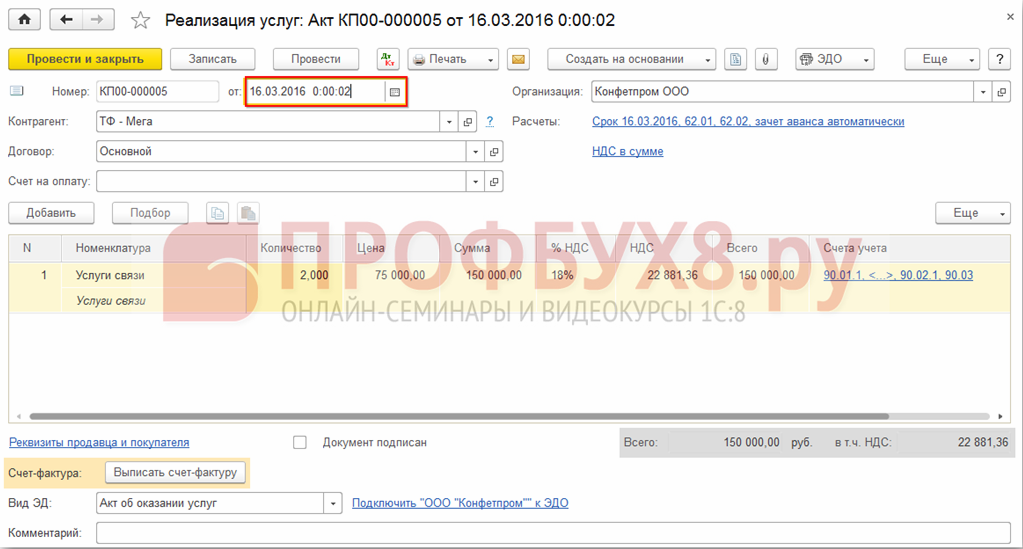Click contractor help question mark link
This screenshot has width=1023, height=549.
(490, 121)
